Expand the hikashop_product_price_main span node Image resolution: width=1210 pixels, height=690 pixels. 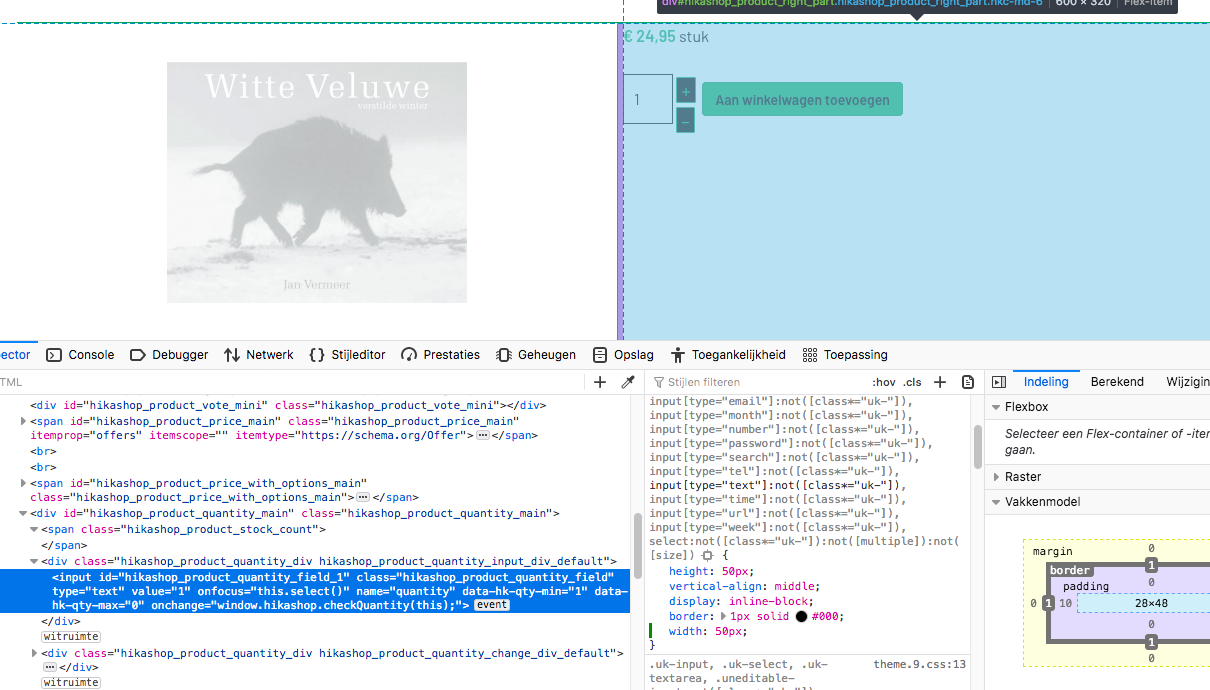[24, 422]
